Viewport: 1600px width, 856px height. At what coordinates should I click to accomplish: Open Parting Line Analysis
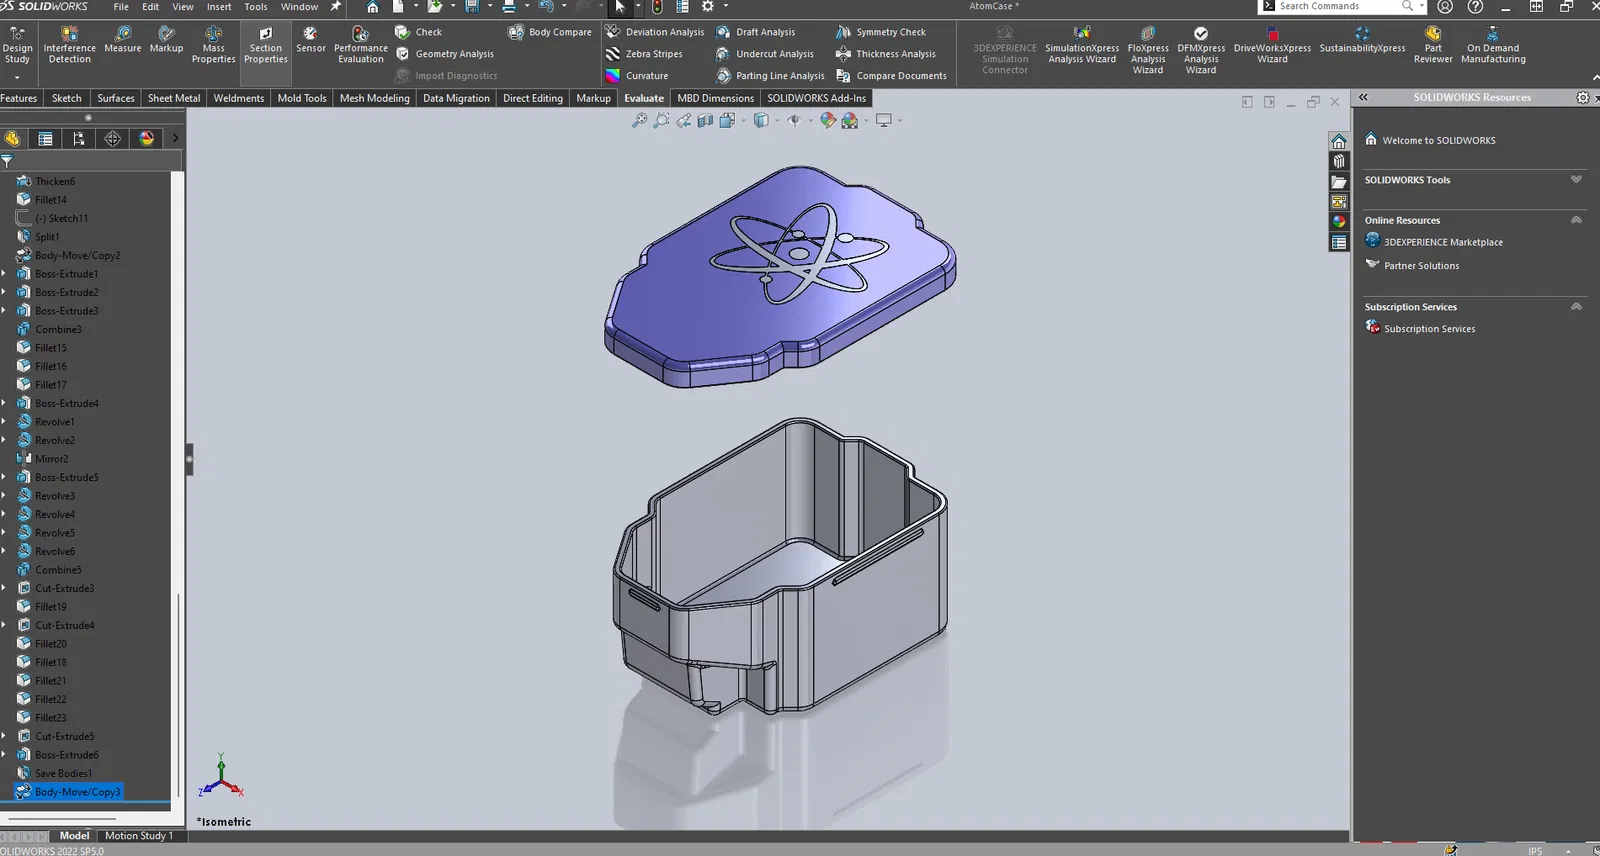coord(771,76)
